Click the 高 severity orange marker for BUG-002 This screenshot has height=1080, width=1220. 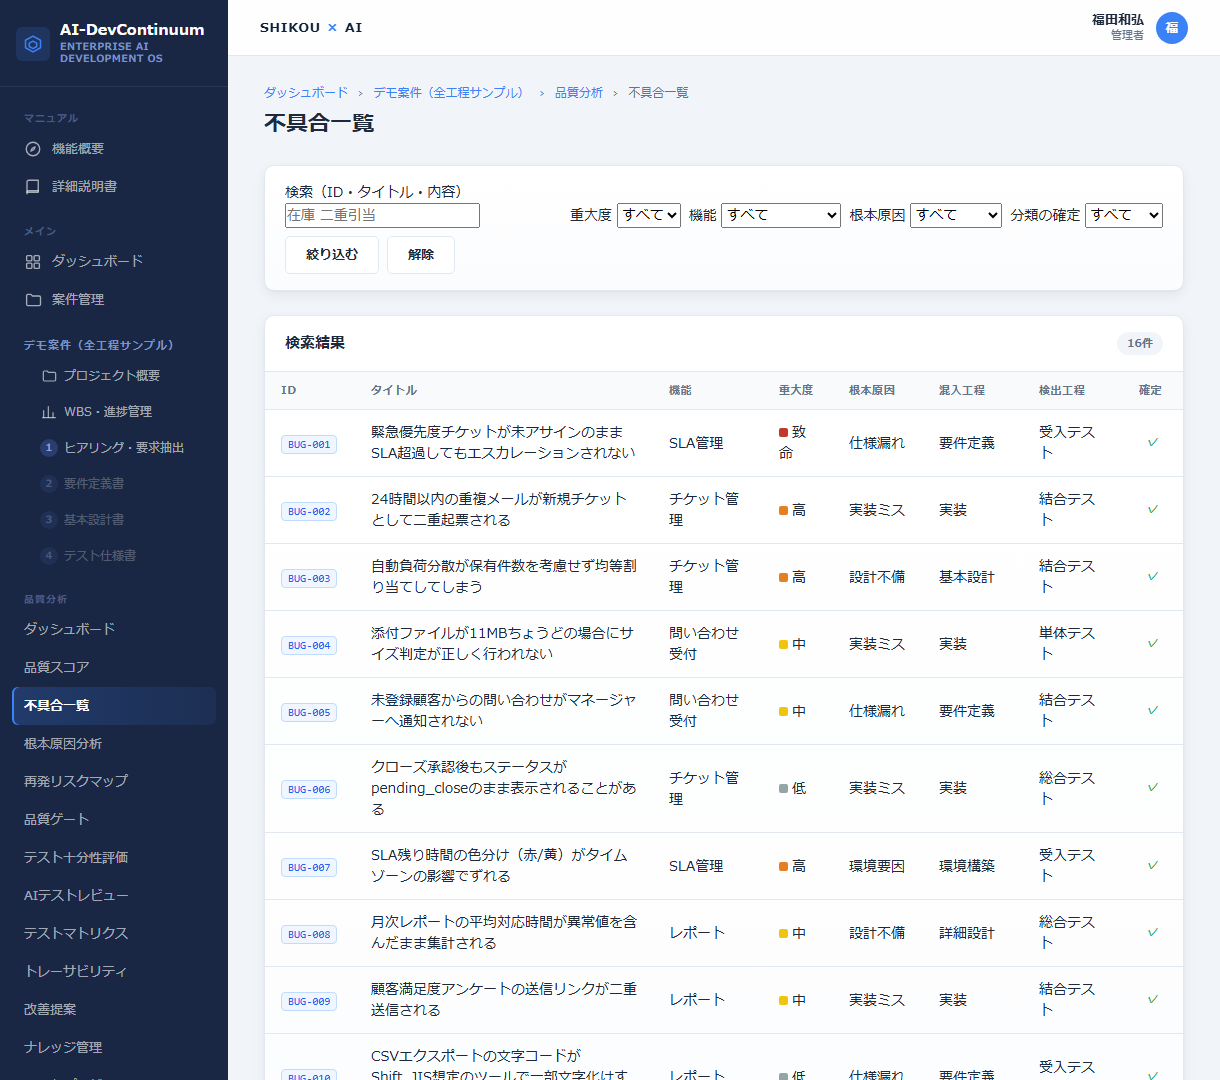784,510
